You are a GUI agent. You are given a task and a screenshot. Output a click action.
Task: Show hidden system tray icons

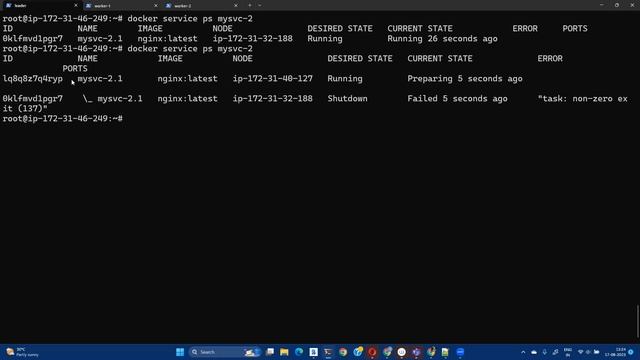click(523, 352)
